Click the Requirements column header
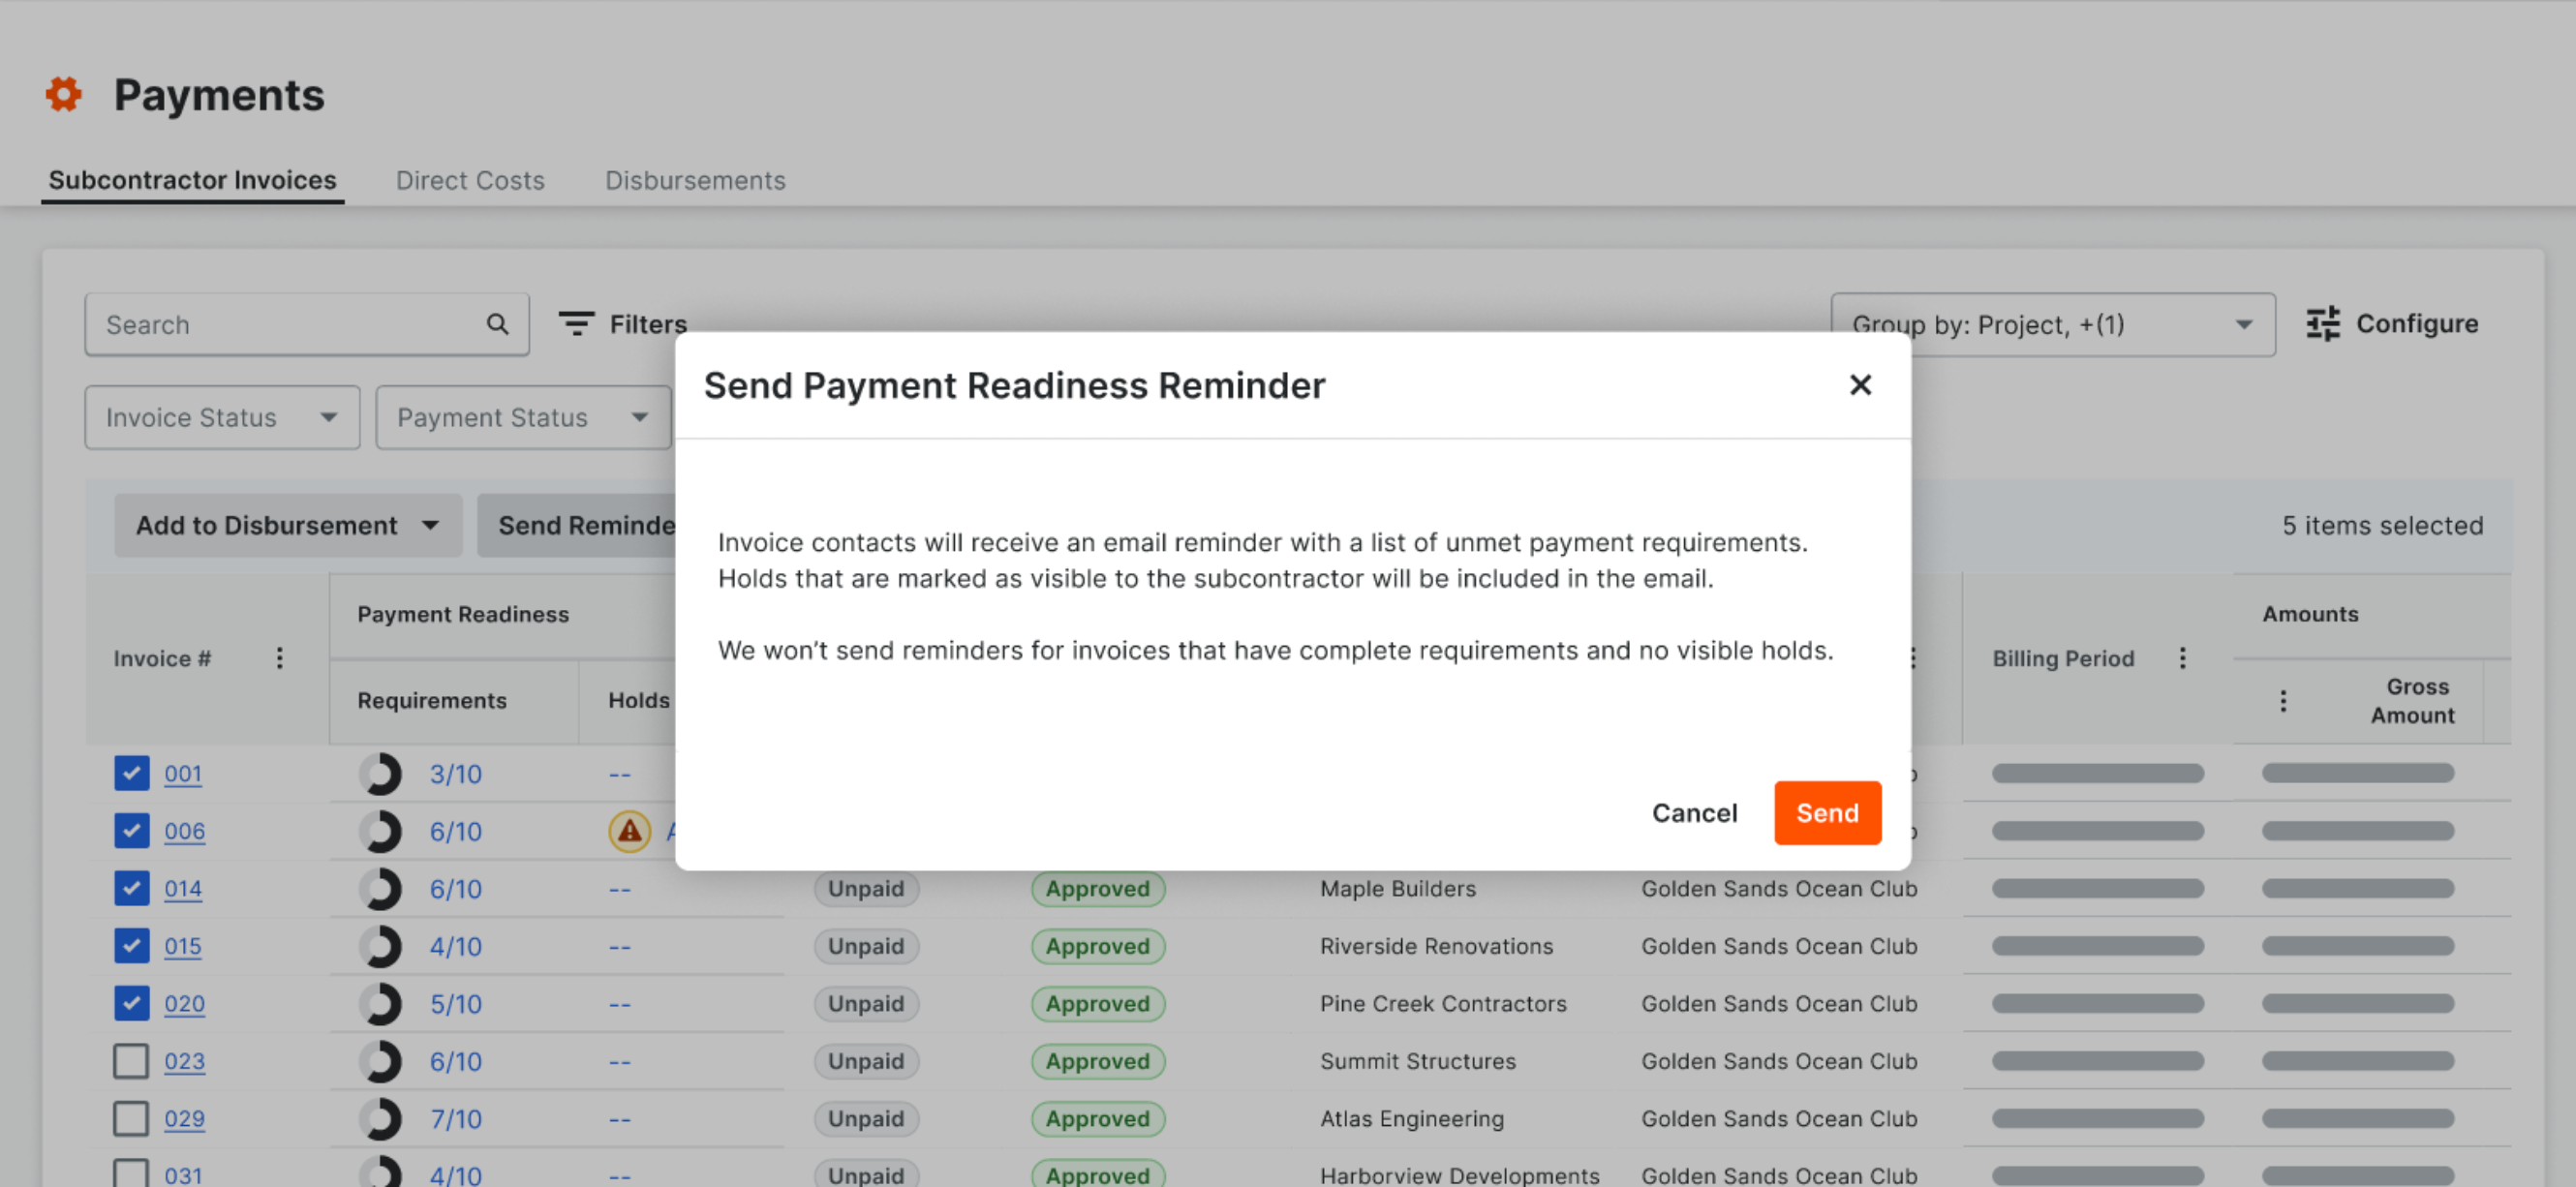This screenshot has width=2576, height=1187. tap(432, 701)
